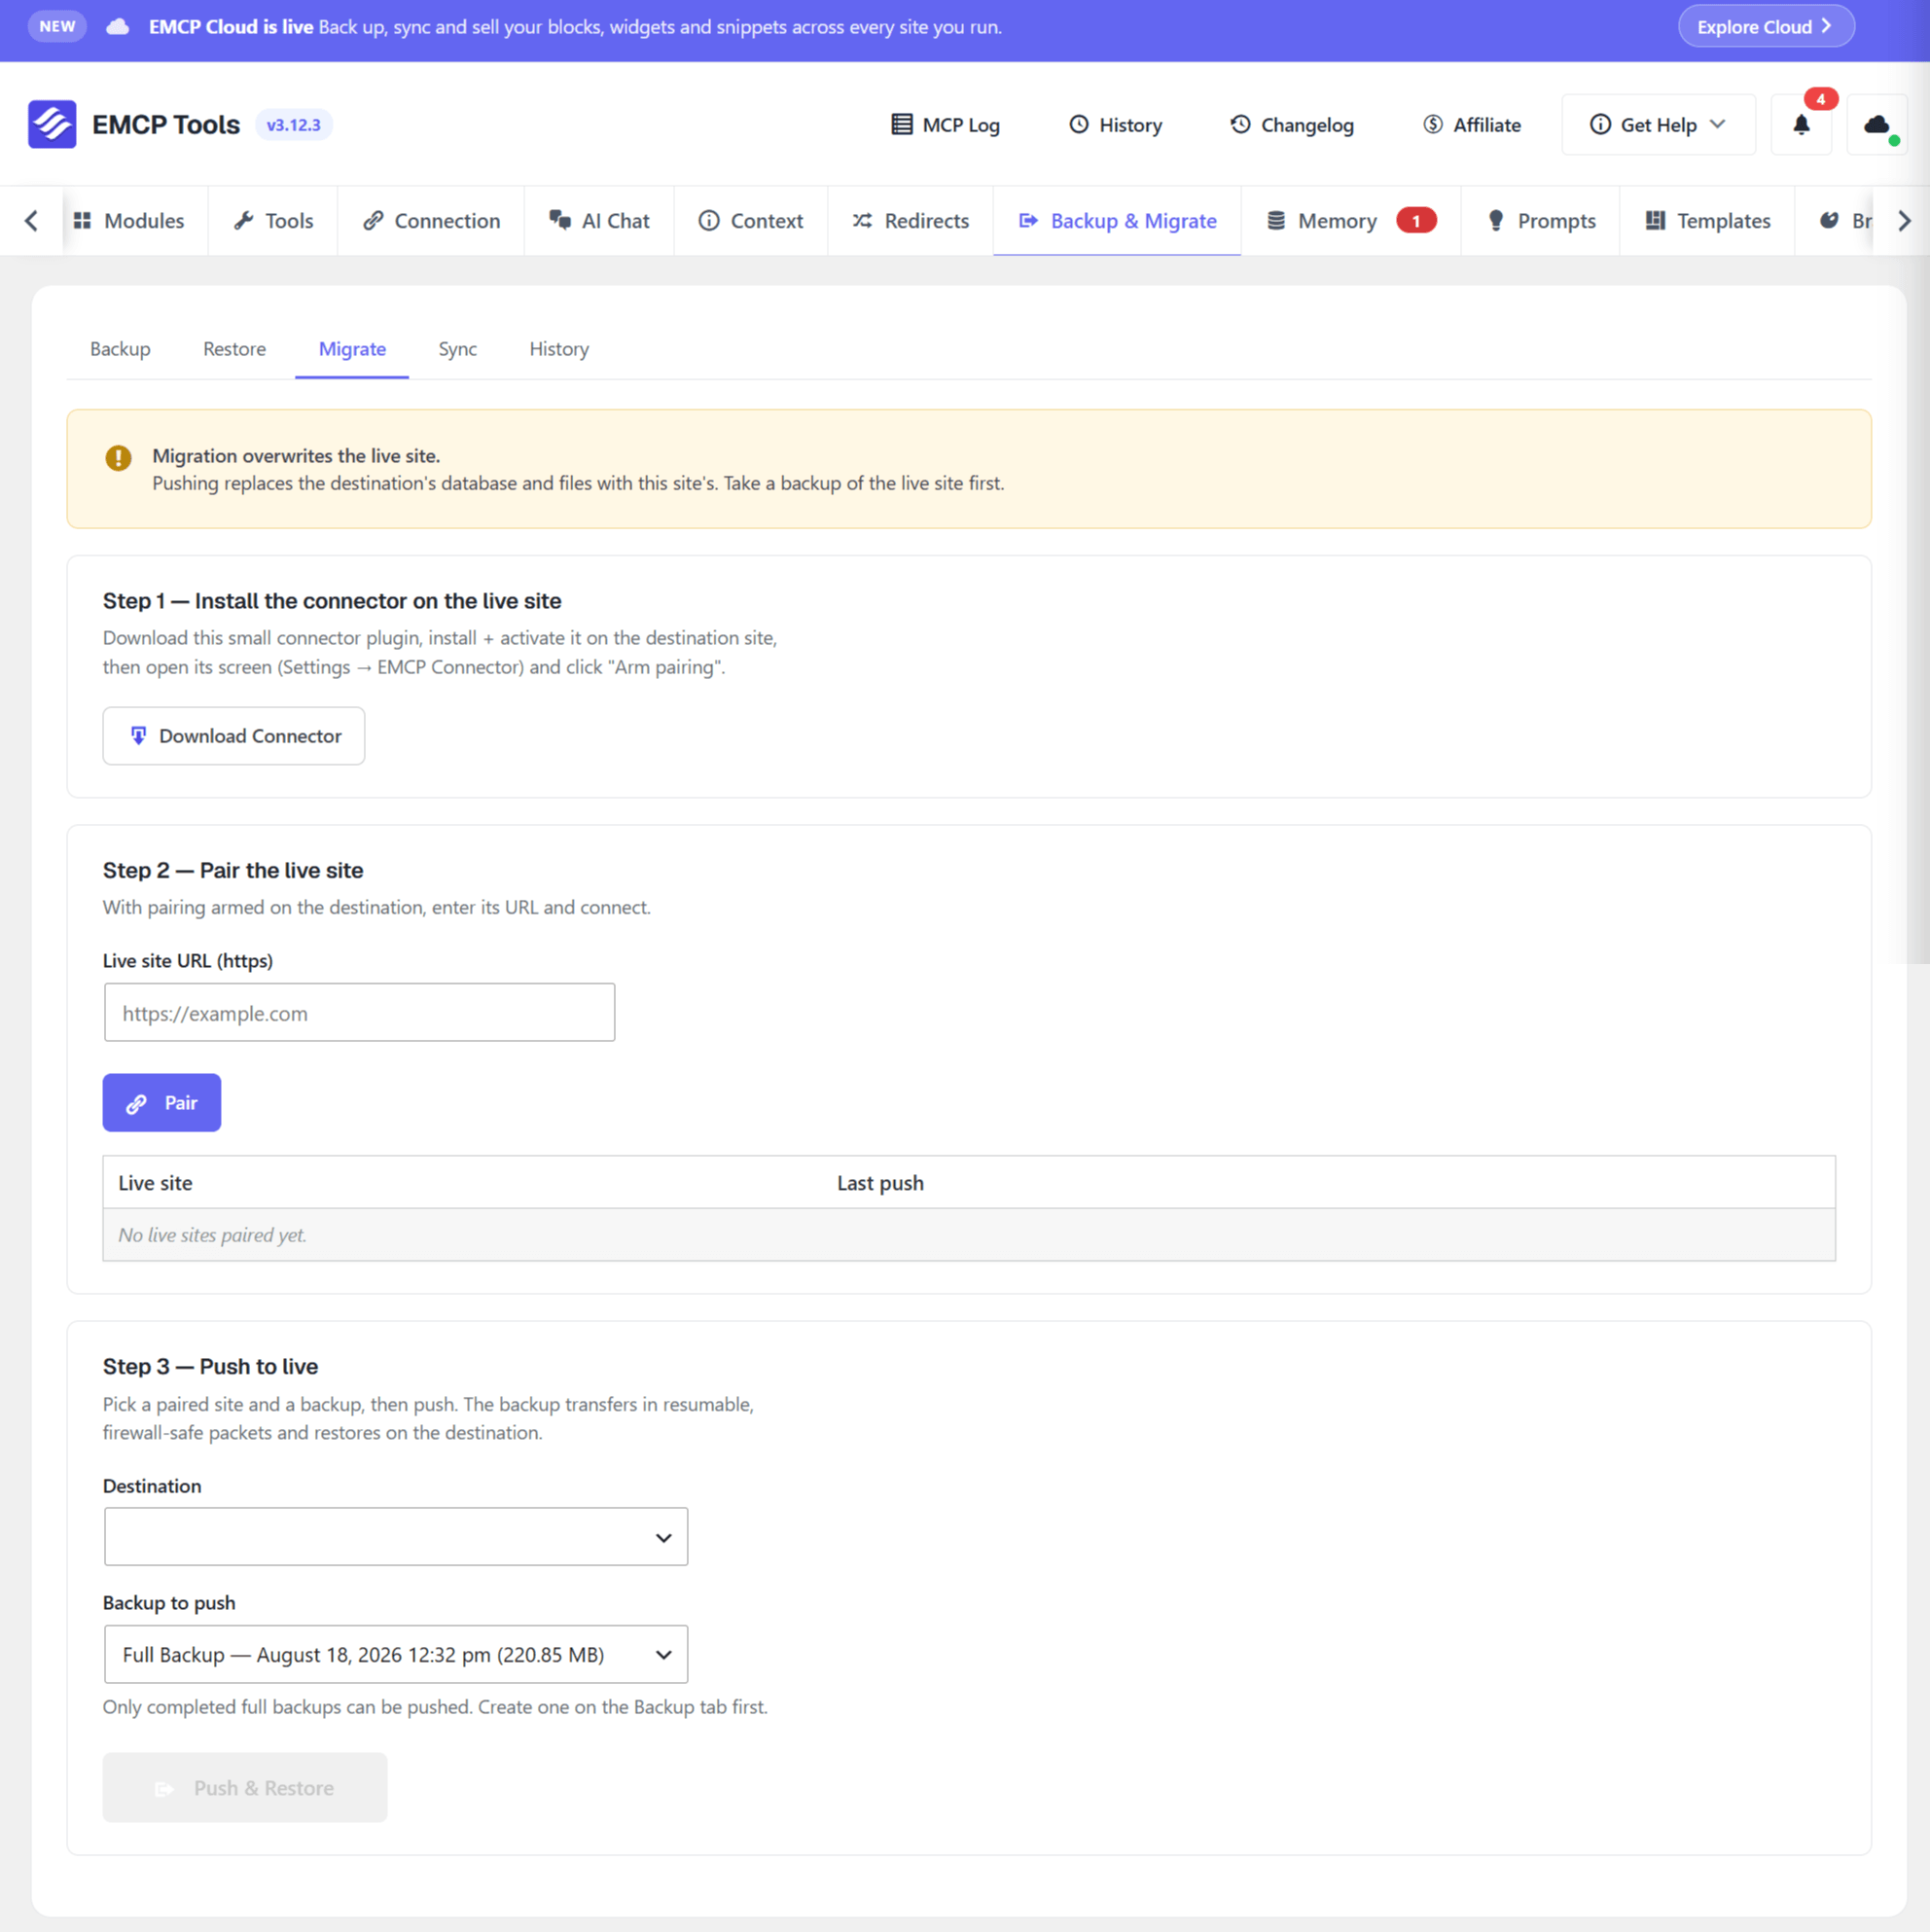Image resolution: width=1930 pixels, height=1932 pixels.
Task: Click the NEW badge in banner
Action: 57,27
